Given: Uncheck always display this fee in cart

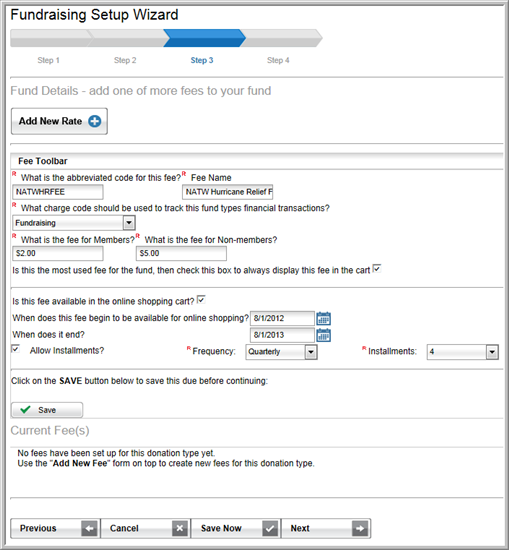Looking at the screenshot, I should 377,269.
